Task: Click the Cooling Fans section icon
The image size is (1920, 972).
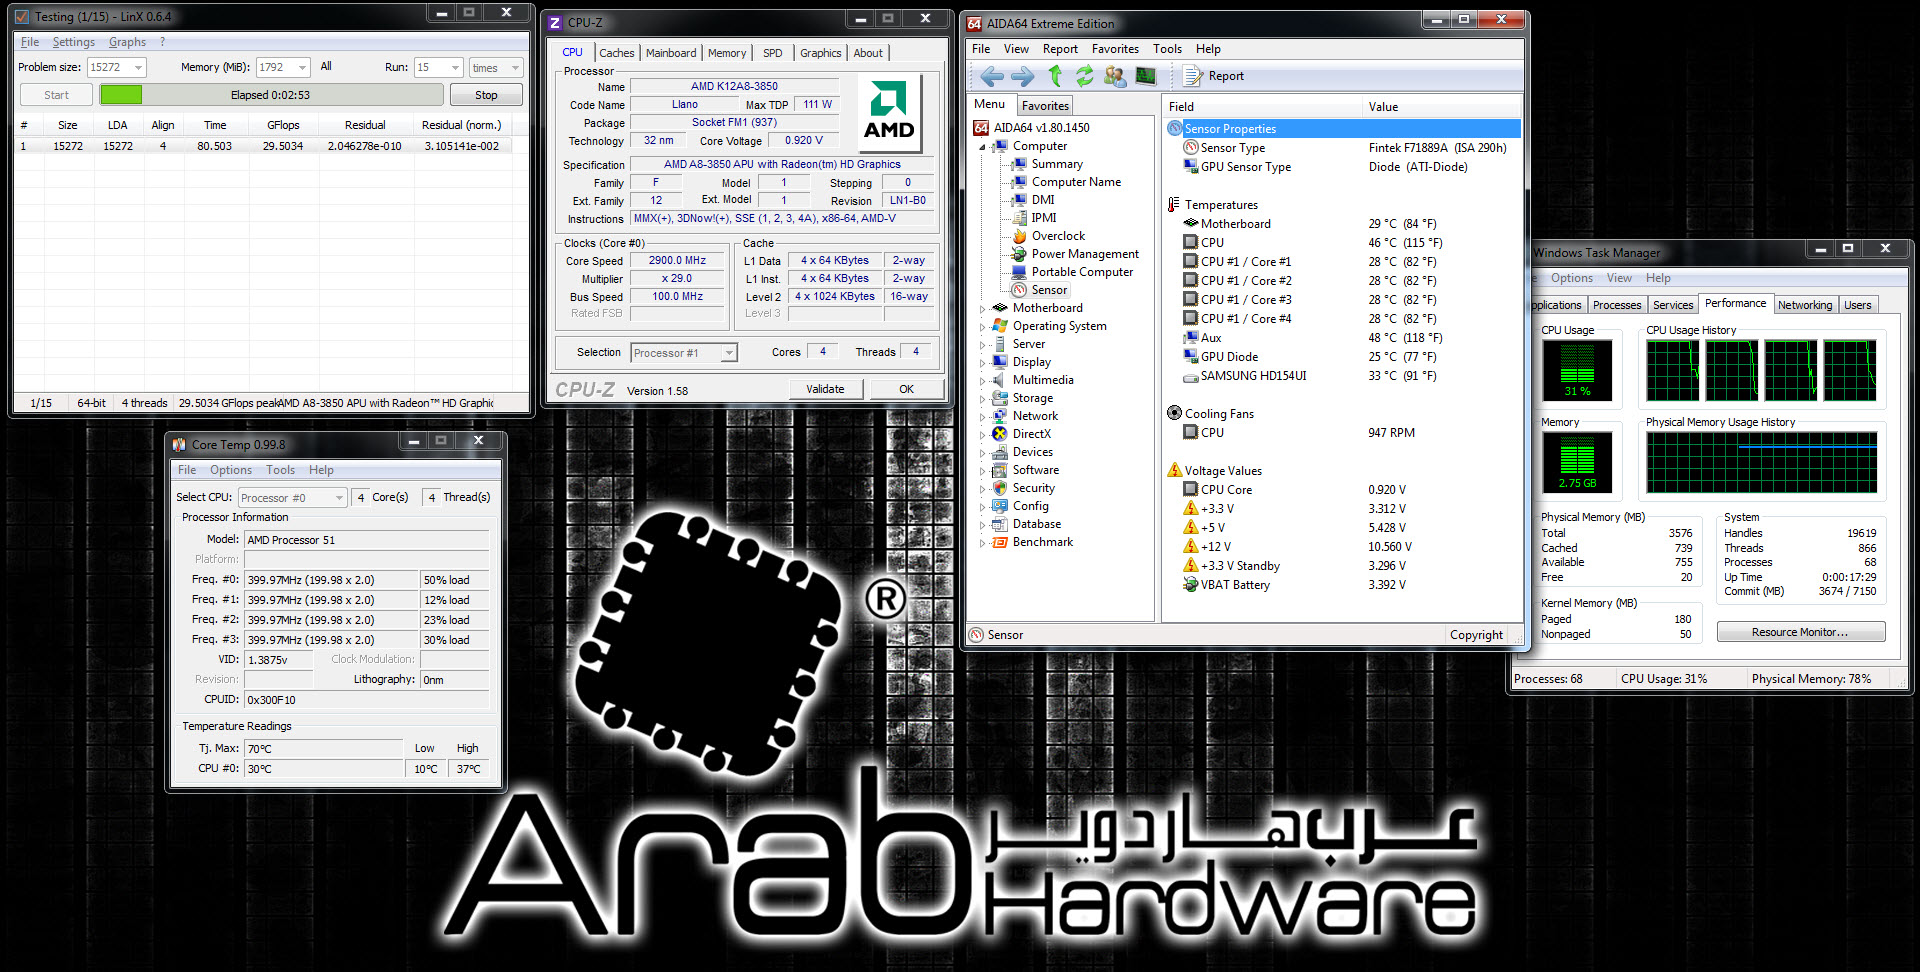Action: [1175, 413]
